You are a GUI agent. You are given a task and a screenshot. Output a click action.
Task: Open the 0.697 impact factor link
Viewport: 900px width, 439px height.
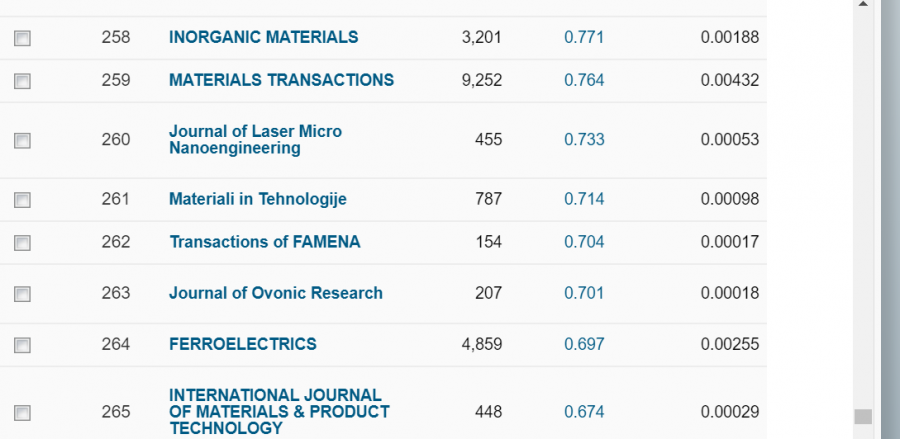pyautogui.click(x=584, y=344)
